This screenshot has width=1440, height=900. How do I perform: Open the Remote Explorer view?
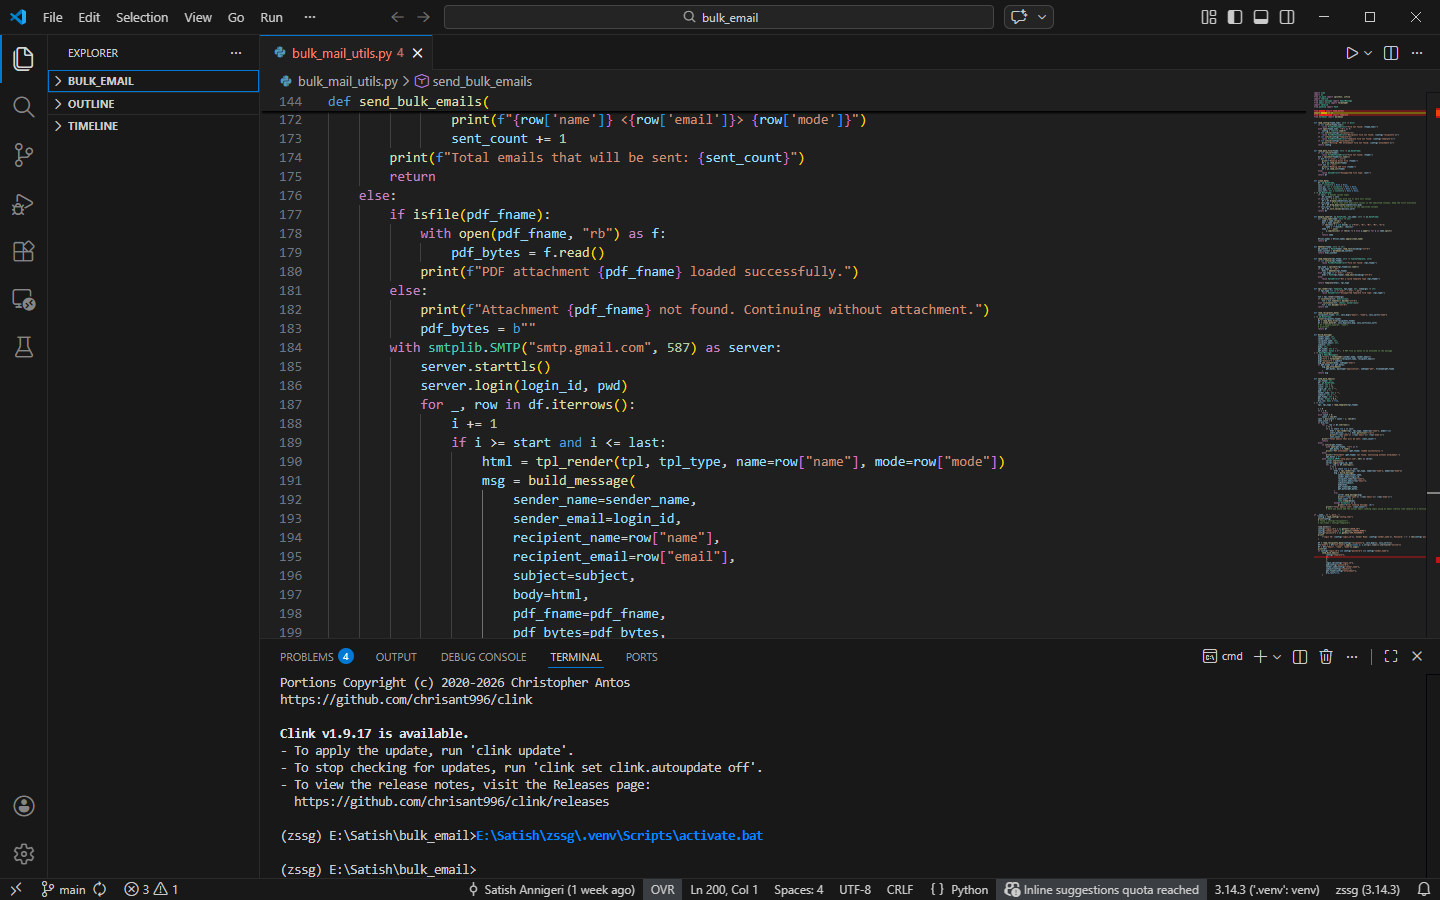pyautogui.click(x=24, y=299)
